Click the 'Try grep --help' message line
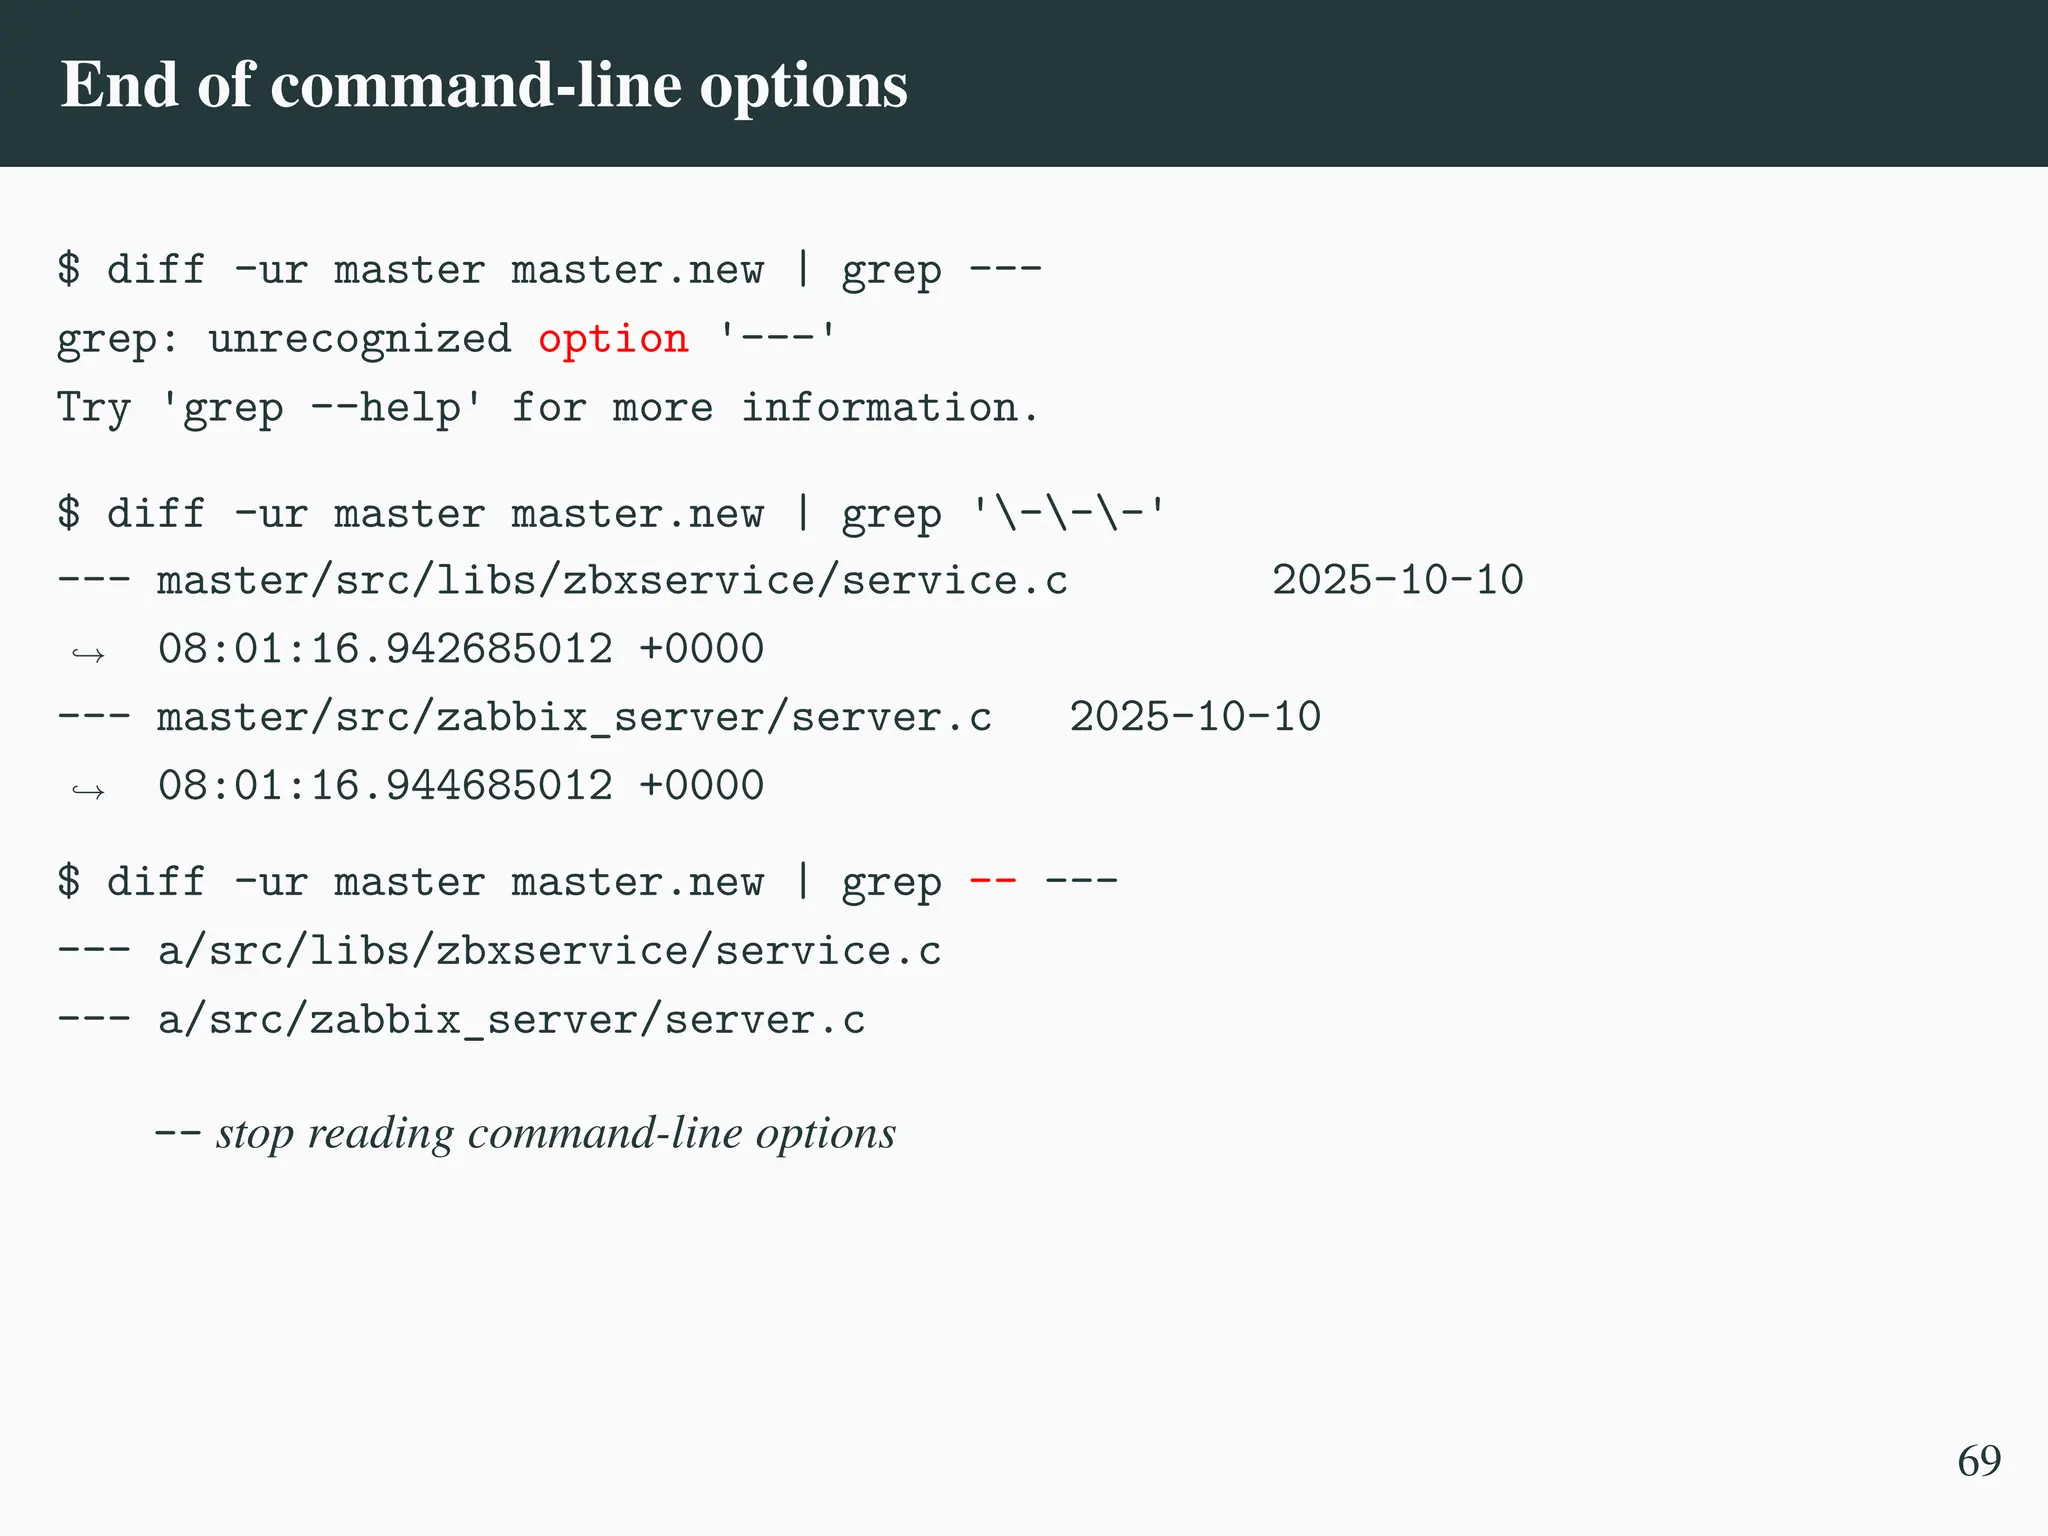 click(547, 408)
